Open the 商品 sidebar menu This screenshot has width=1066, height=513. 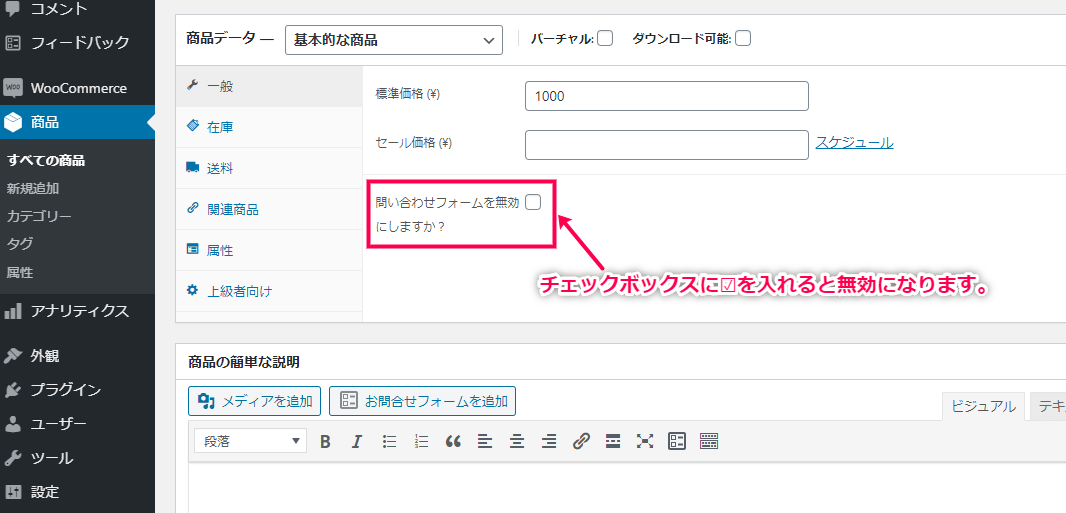point(78,122)
